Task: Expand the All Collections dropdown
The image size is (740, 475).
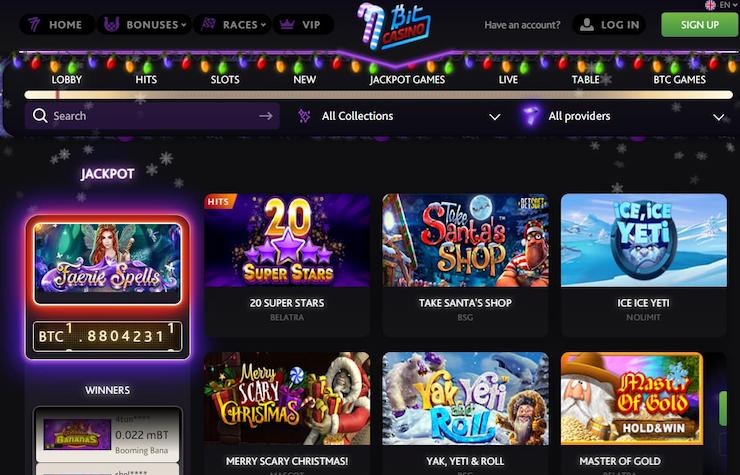Action: (x=399, y=116)
